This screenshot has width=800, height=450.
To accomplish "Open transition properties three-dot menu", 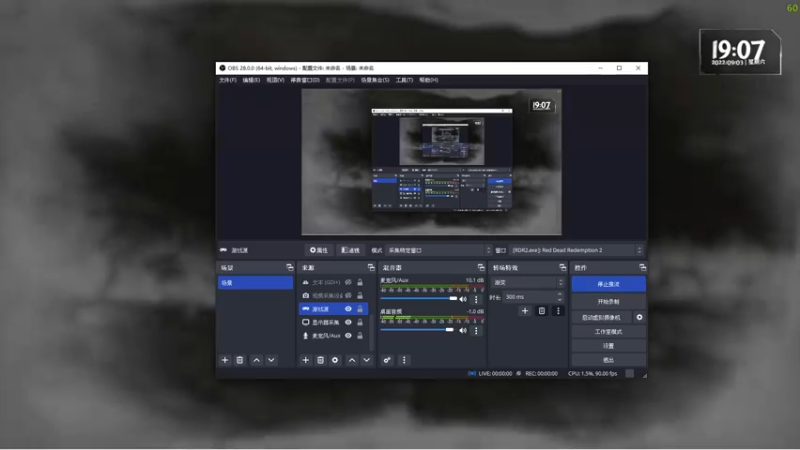I will pos(558,311).
